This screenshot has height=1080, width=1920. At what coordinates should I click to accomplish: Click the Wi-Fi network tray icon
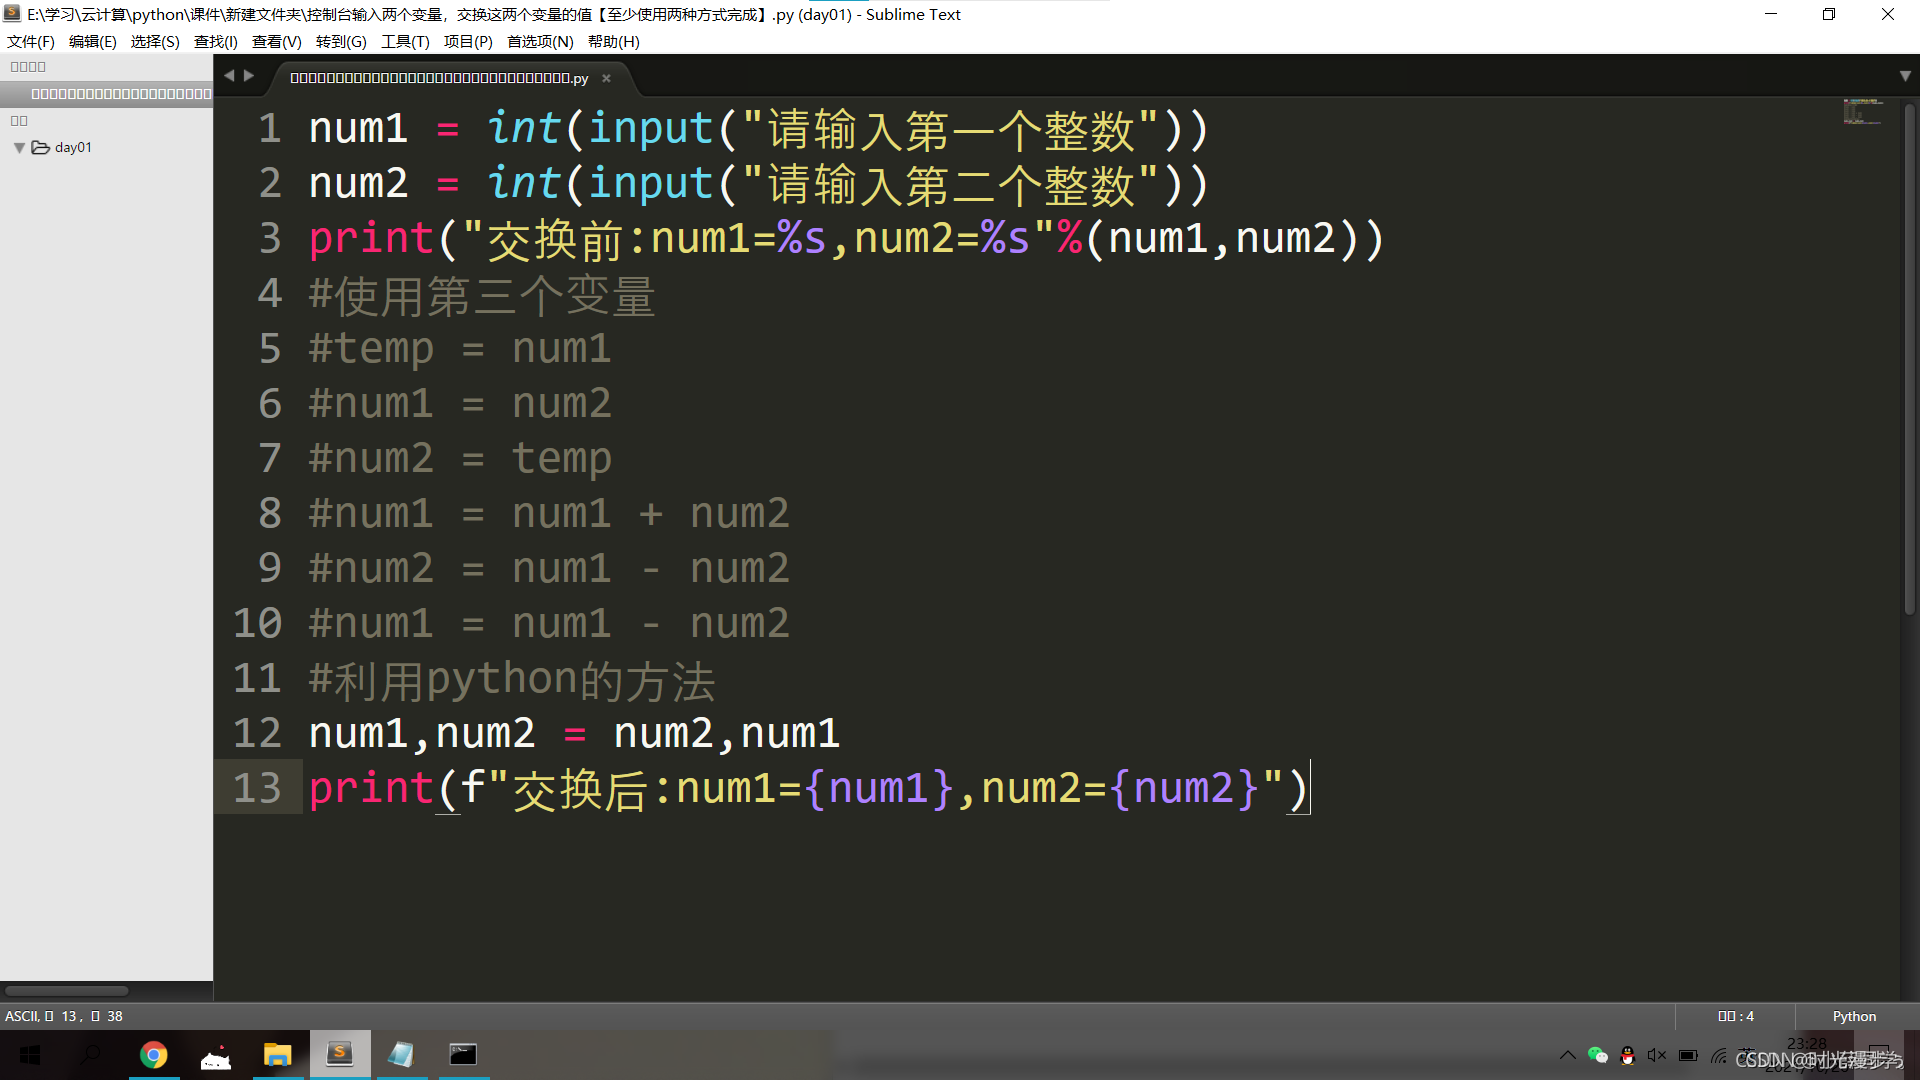[1719, 1055]
